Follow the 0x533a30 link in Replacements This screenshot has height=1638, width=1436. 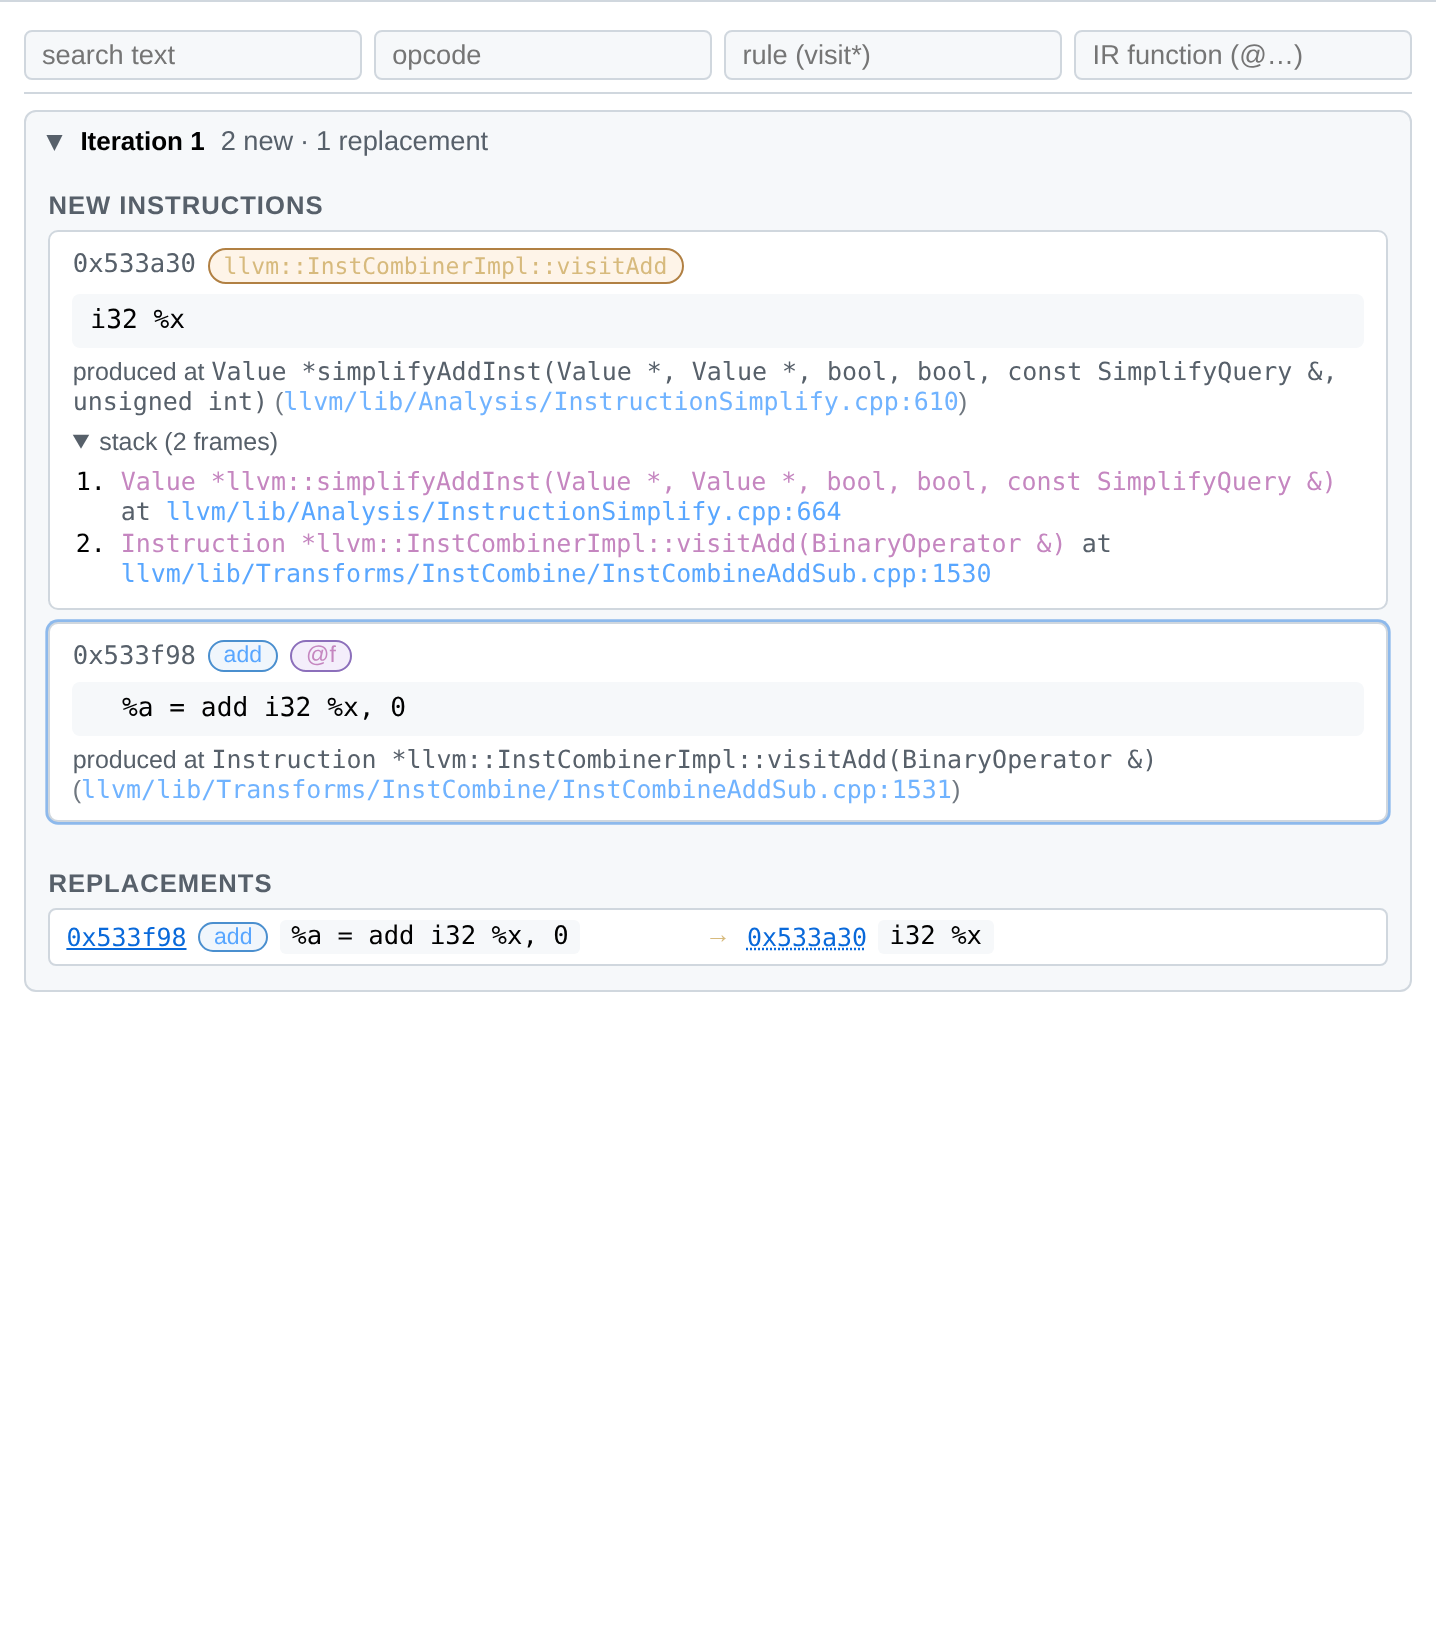(x=807, y=937)
